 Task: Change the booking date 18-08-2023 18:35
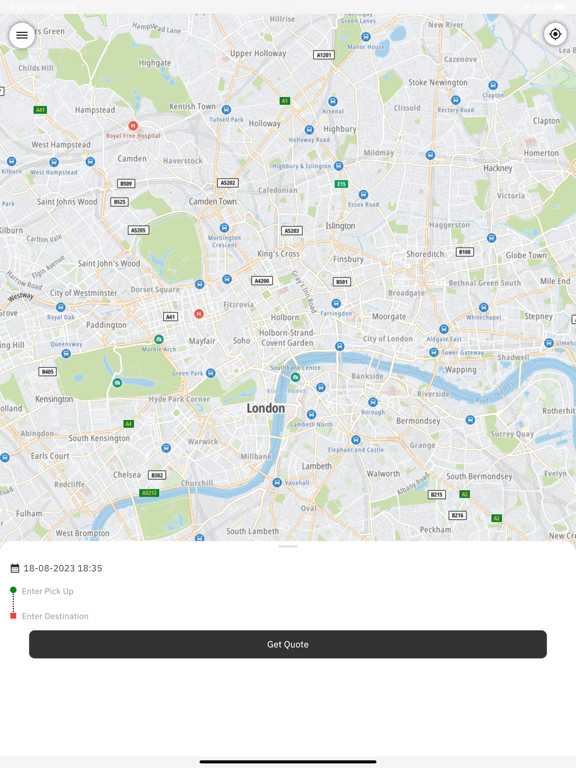[63, 568]
